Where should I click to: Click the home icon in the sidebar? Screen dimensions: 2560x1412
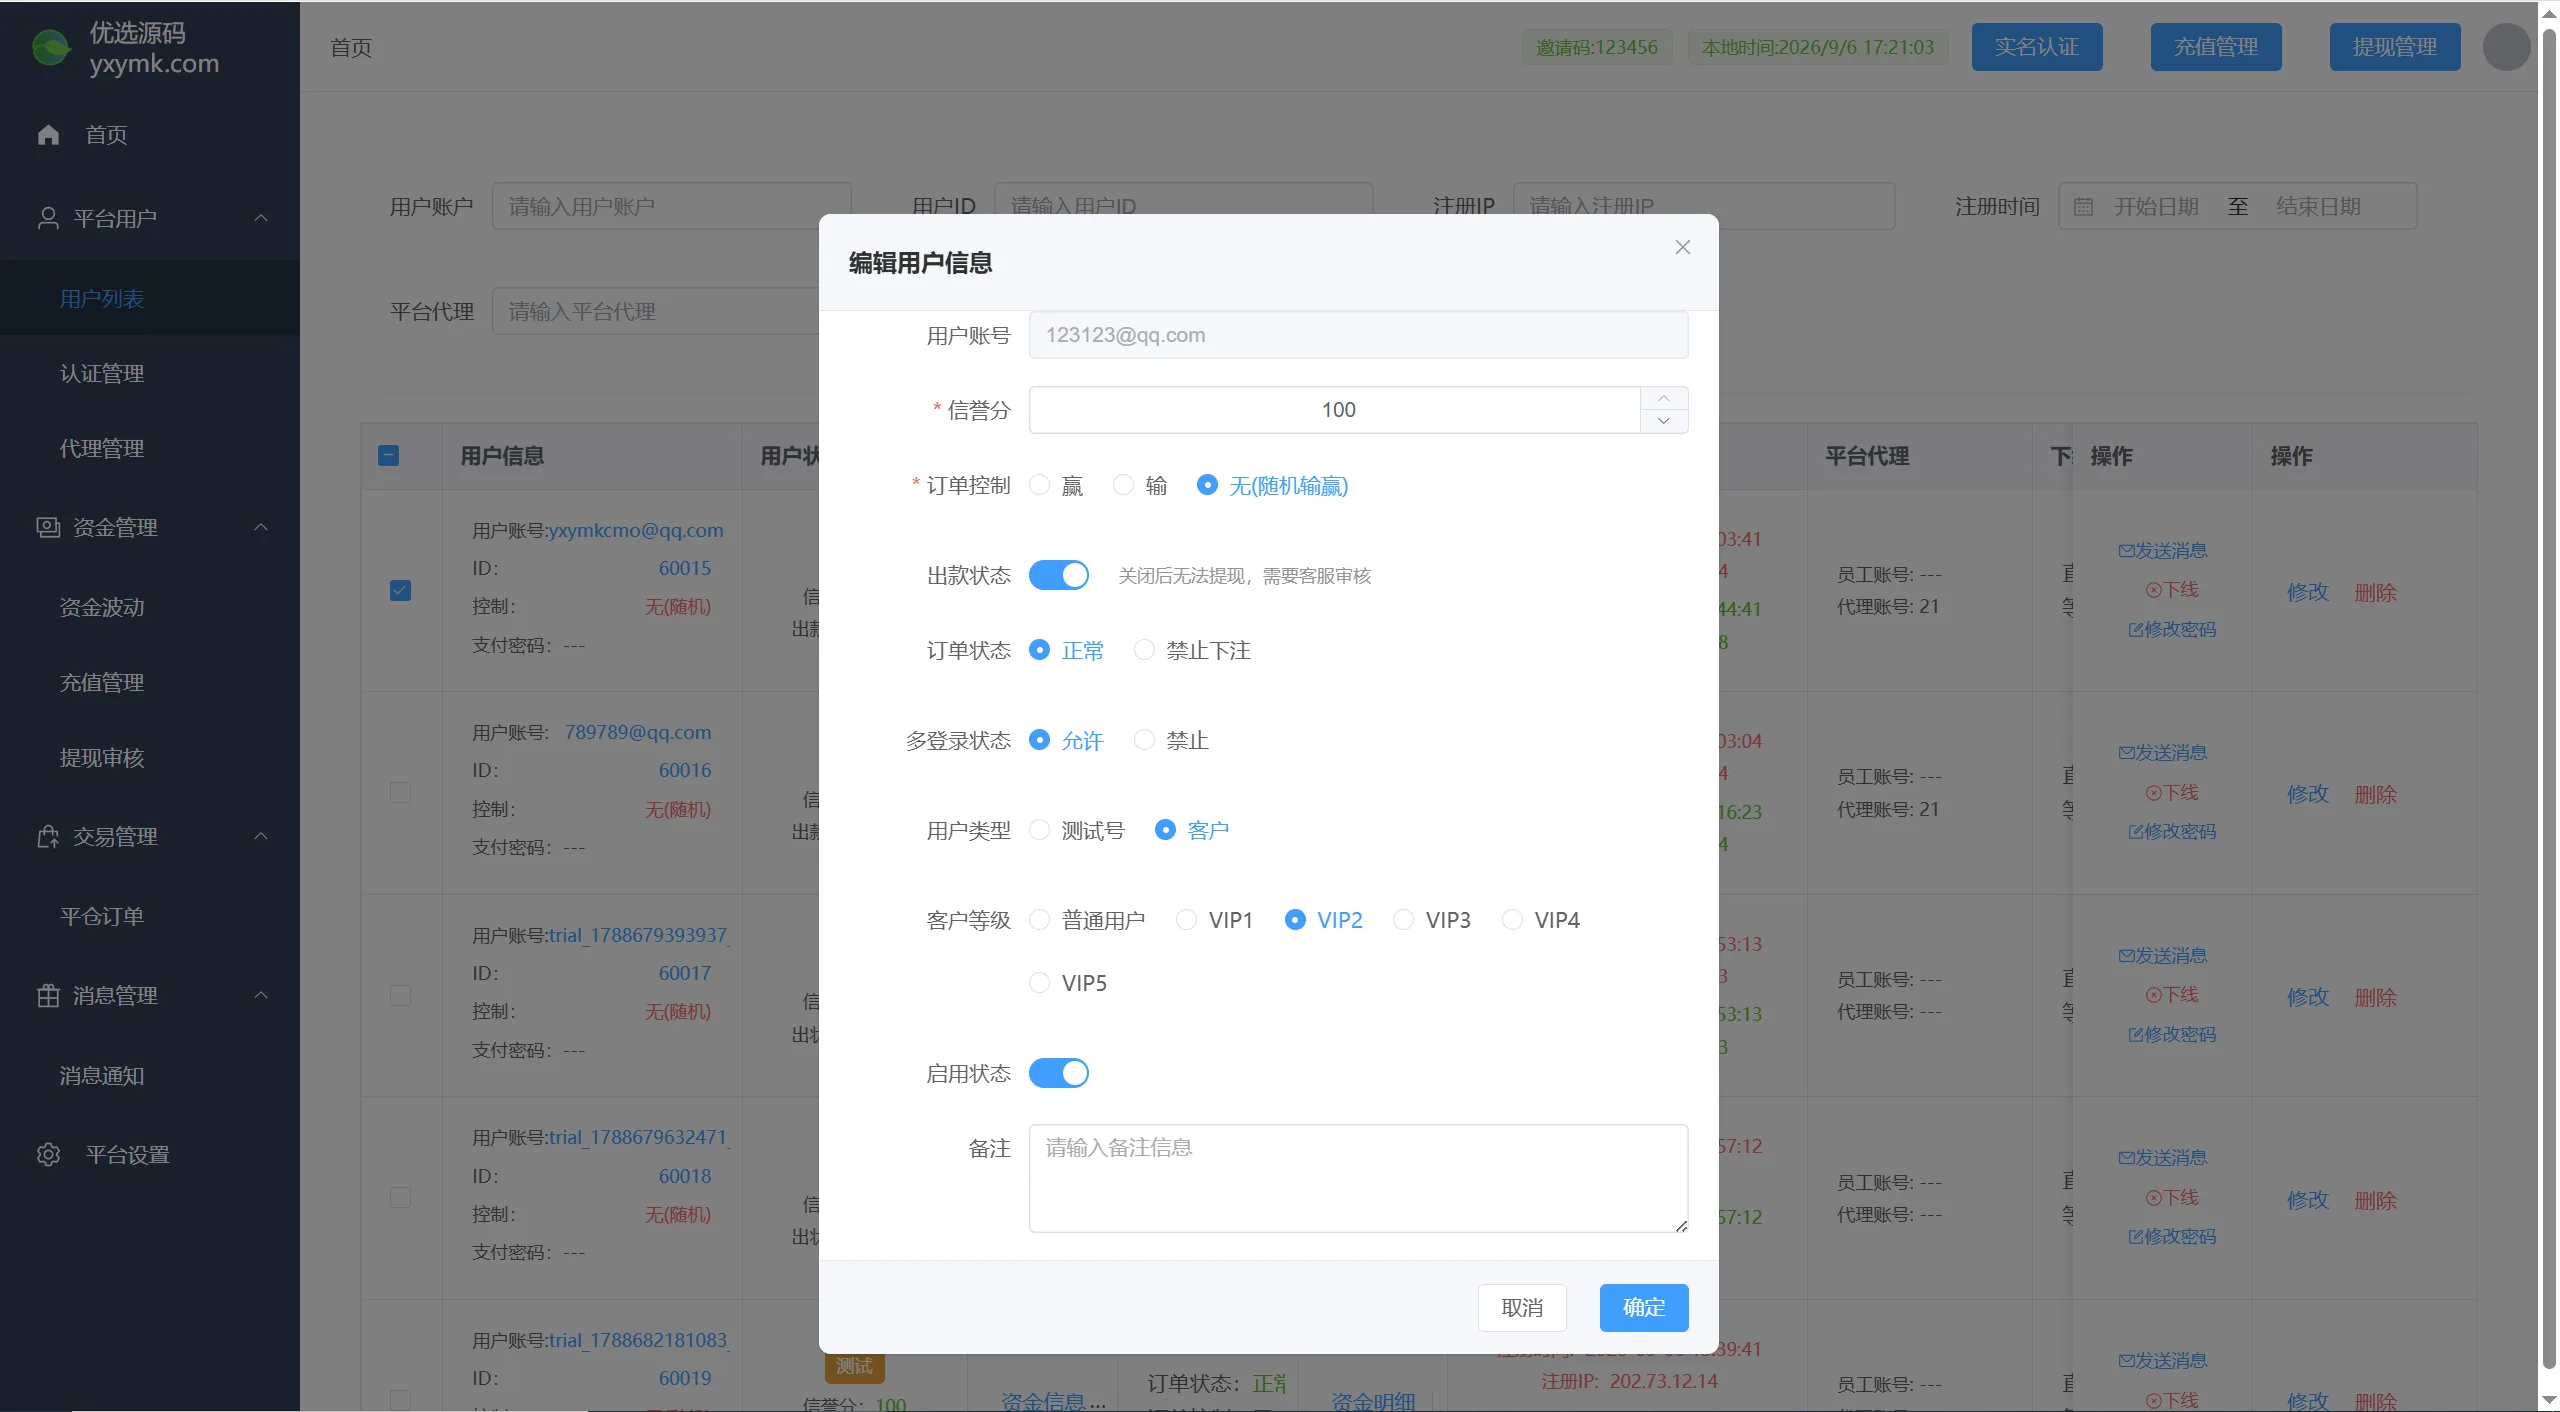[x=48, y=135]
